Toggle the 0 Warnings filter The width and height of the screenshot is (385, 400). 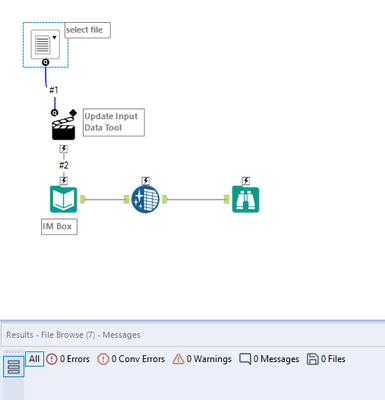202,359
